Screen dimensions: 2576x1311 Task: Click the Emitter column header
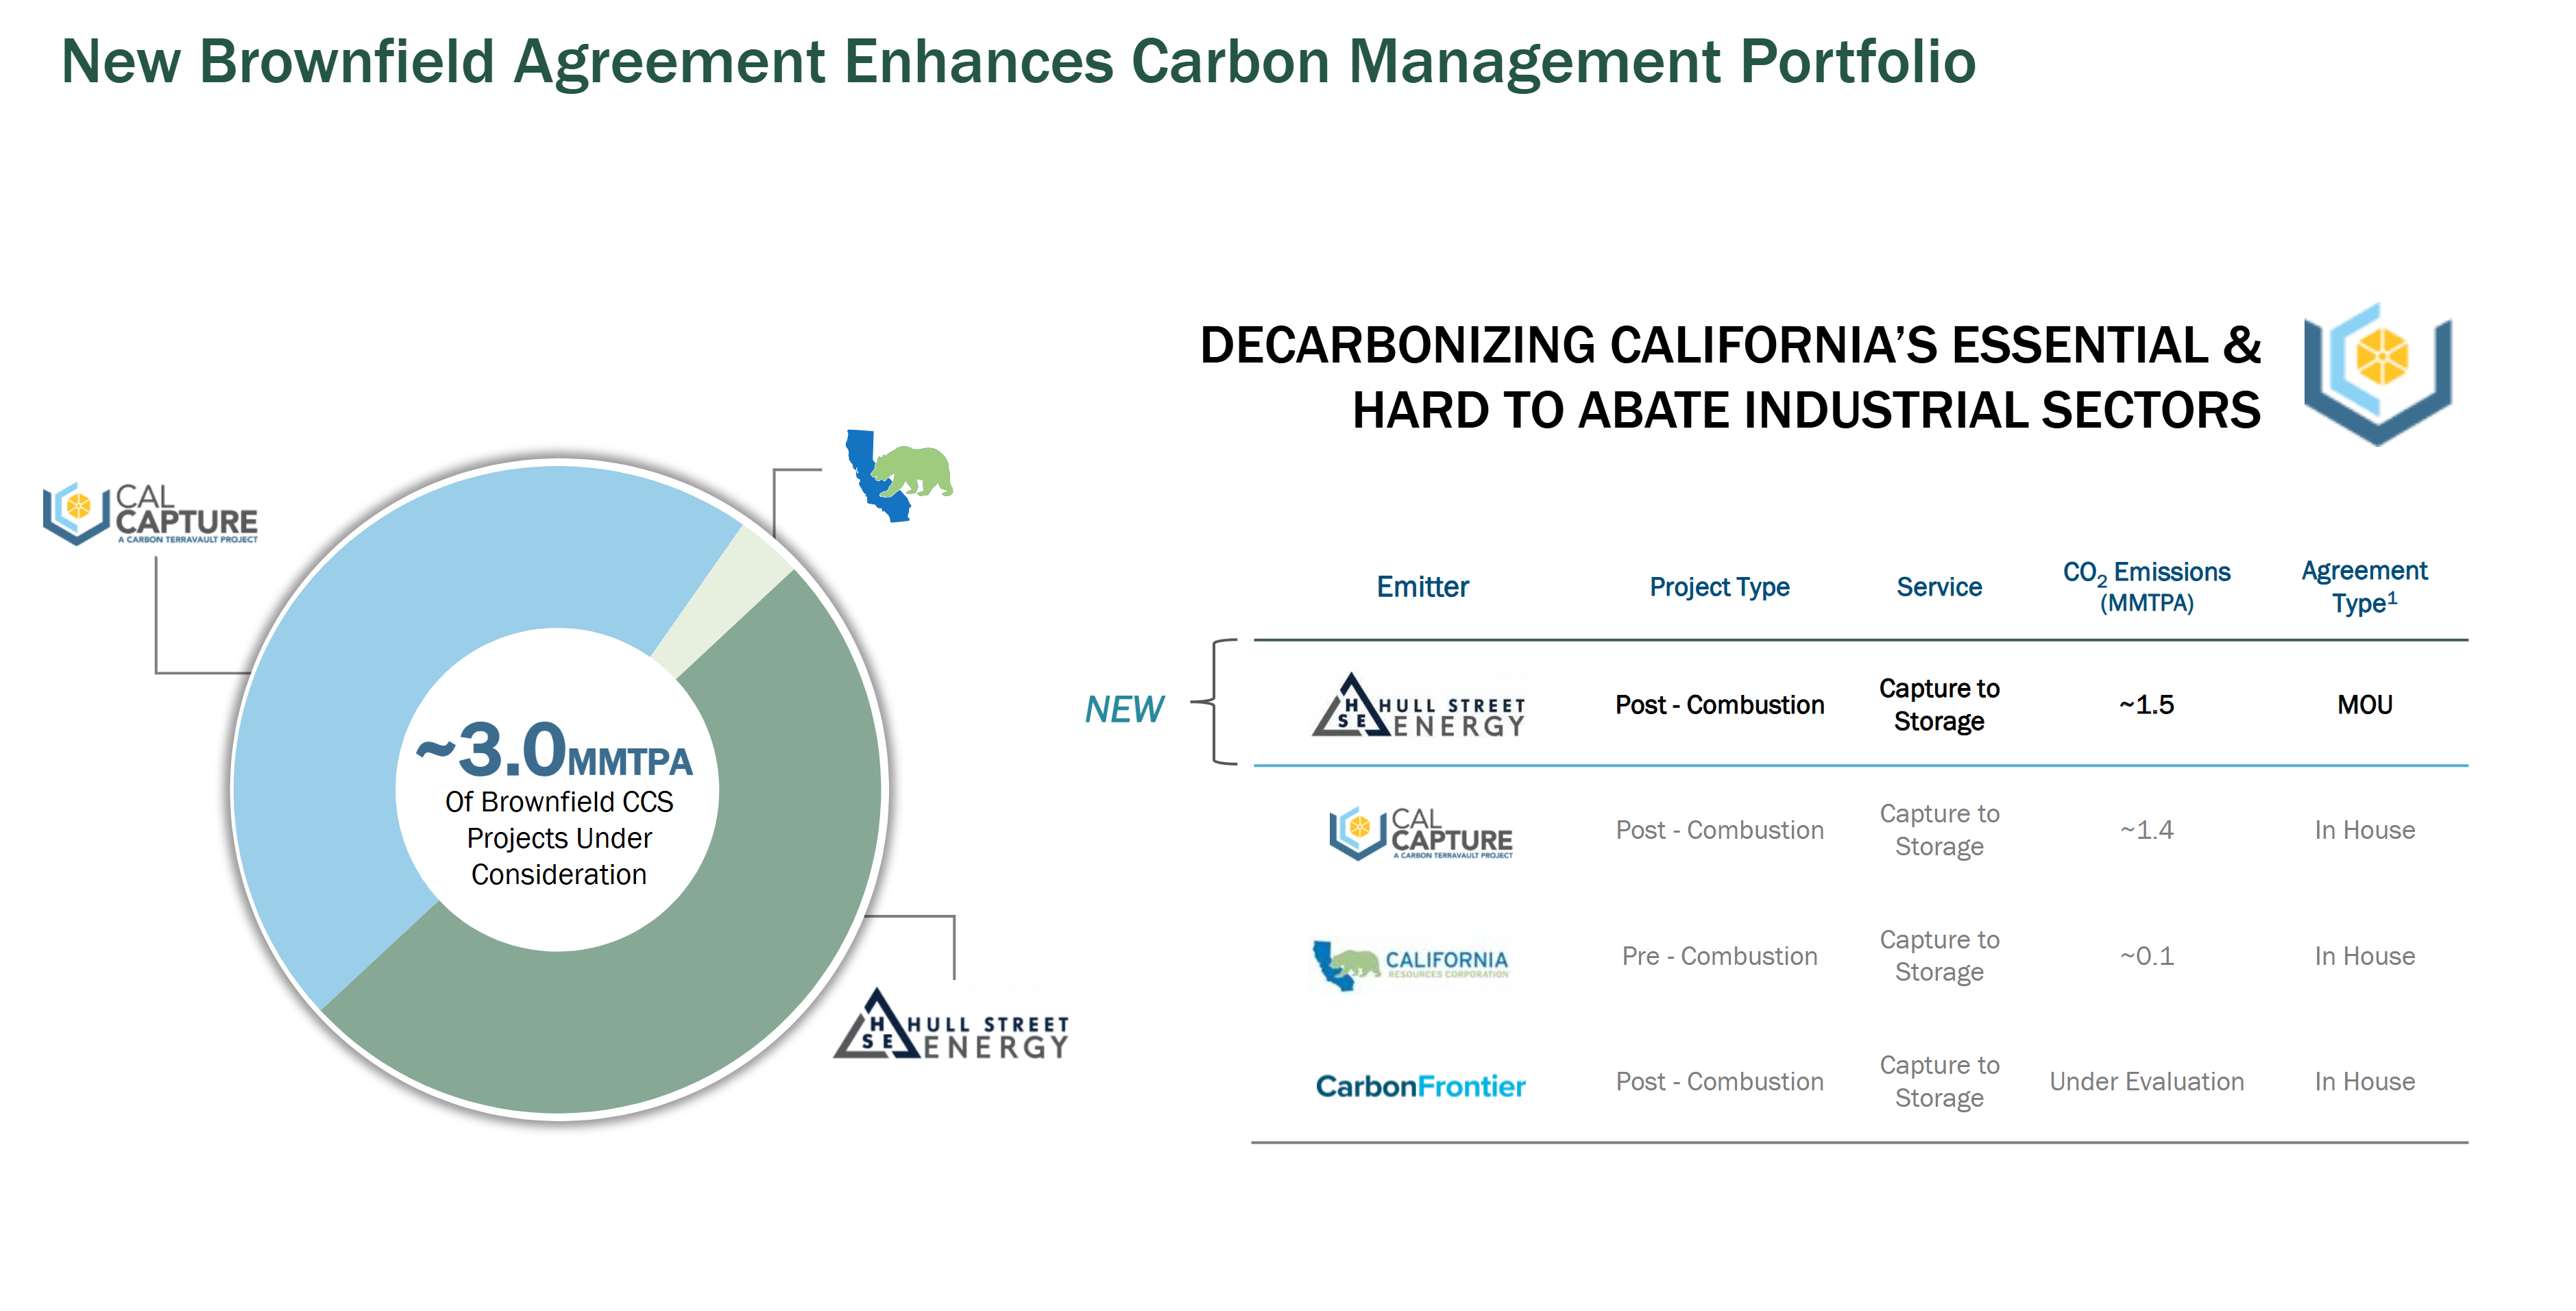pyautogui.click(x=1422, y=587)
